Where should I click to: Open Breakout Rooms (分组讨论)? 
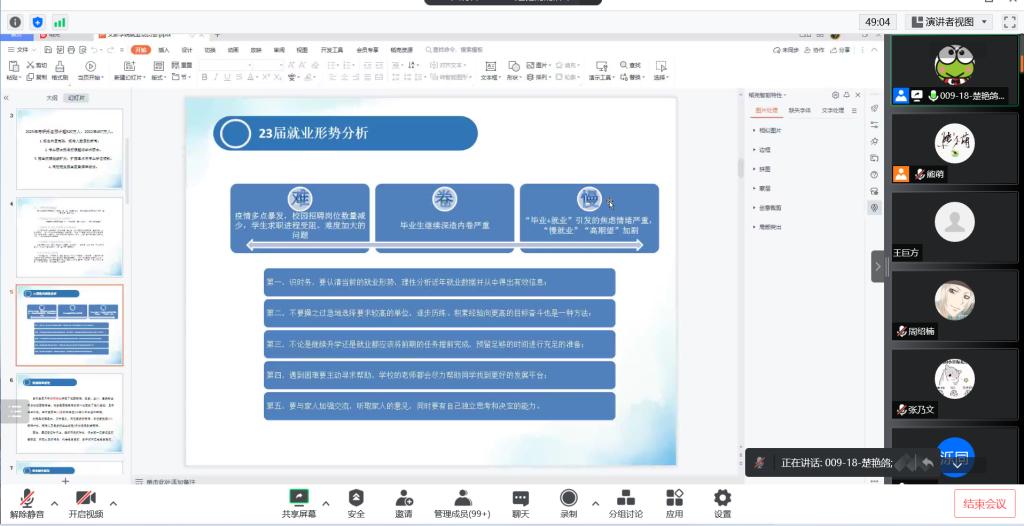pyautogui.click(x=626, y=498)
